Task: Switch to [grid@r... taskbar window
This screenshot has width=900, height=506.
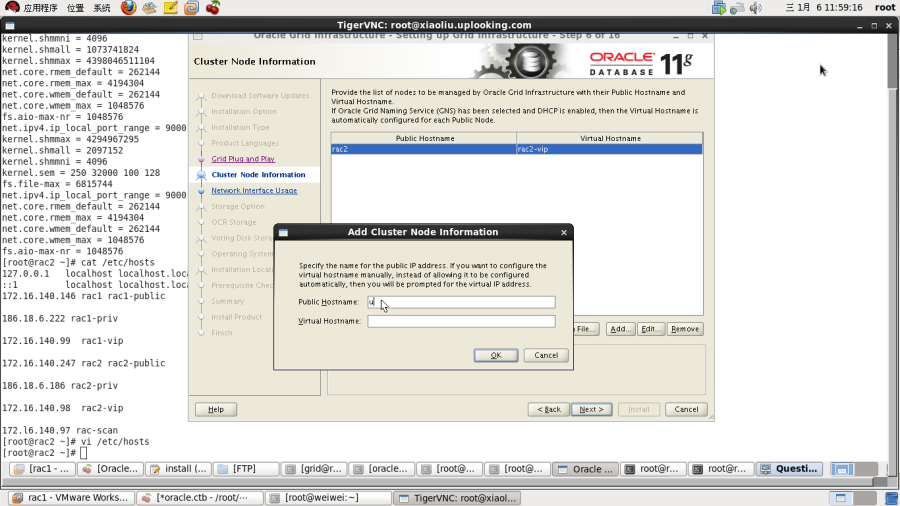Action: pyautogui.click(x=314, y=469)
